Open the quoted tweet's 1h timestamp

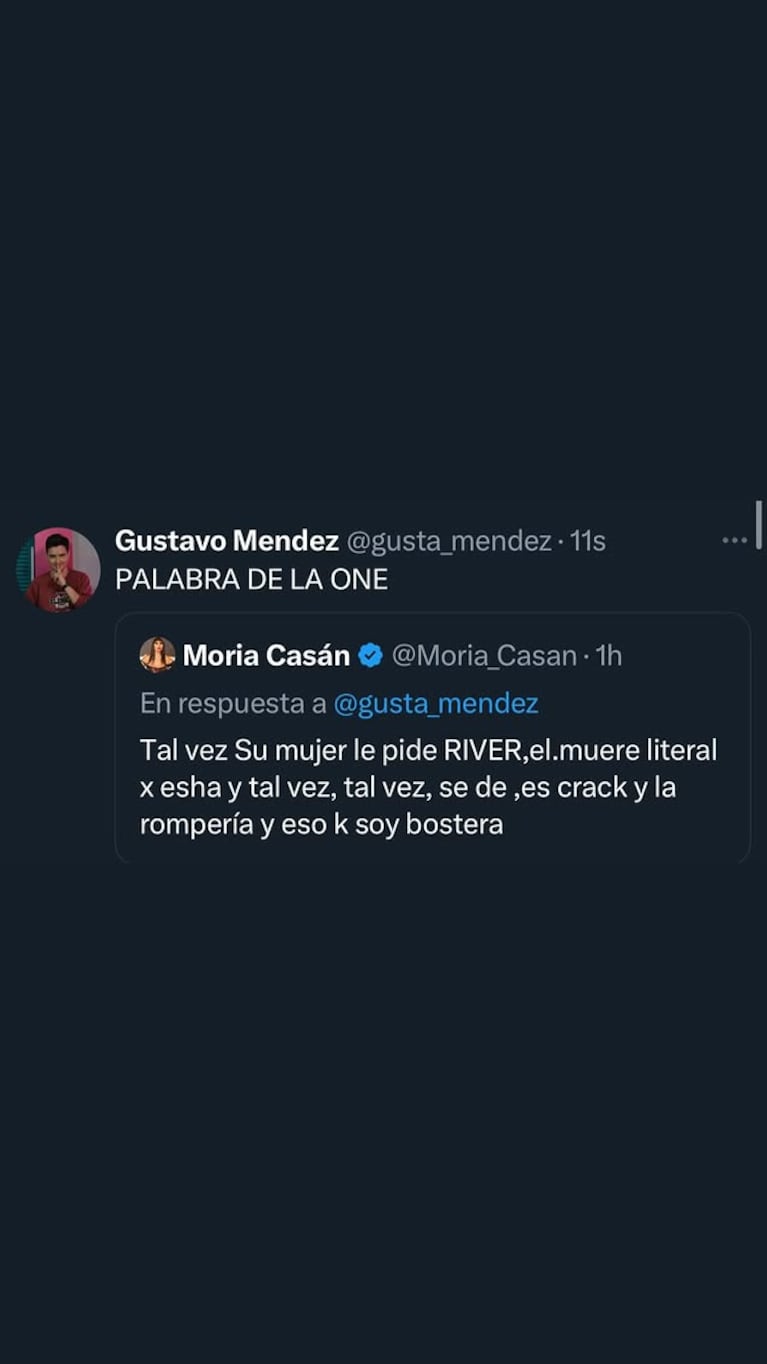point(609,656)
